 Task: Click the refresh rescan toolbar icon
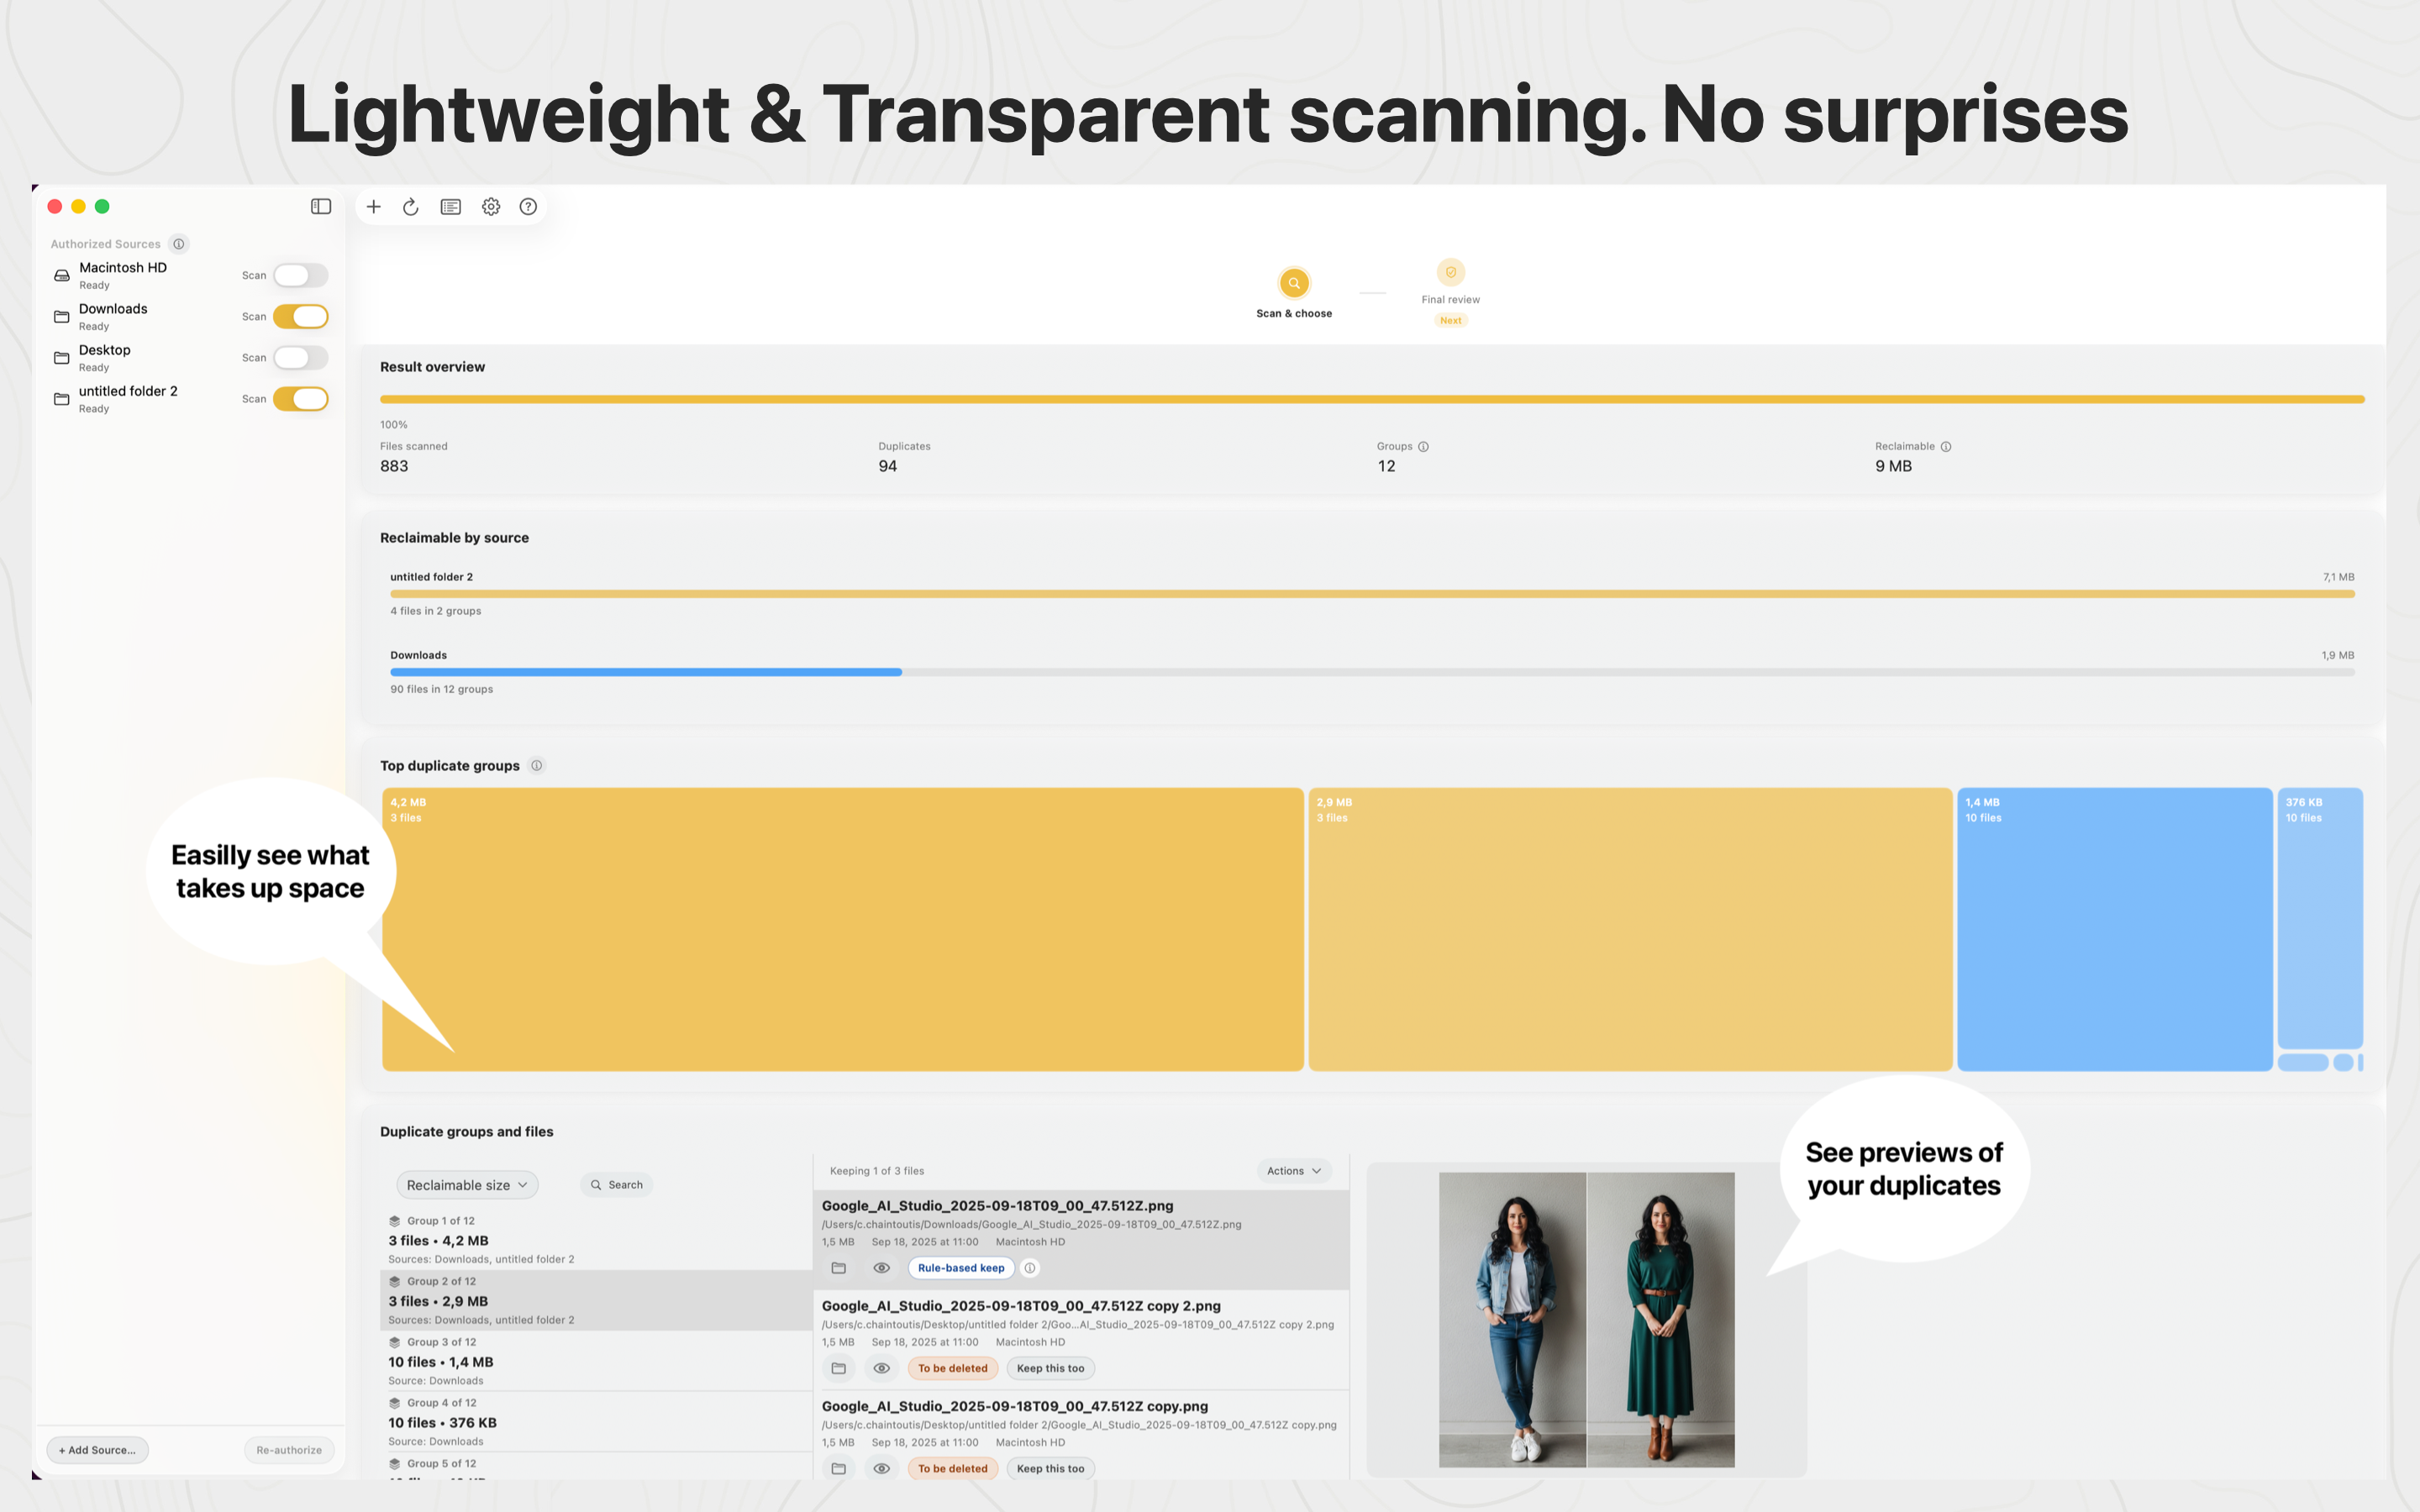(411, 207)
